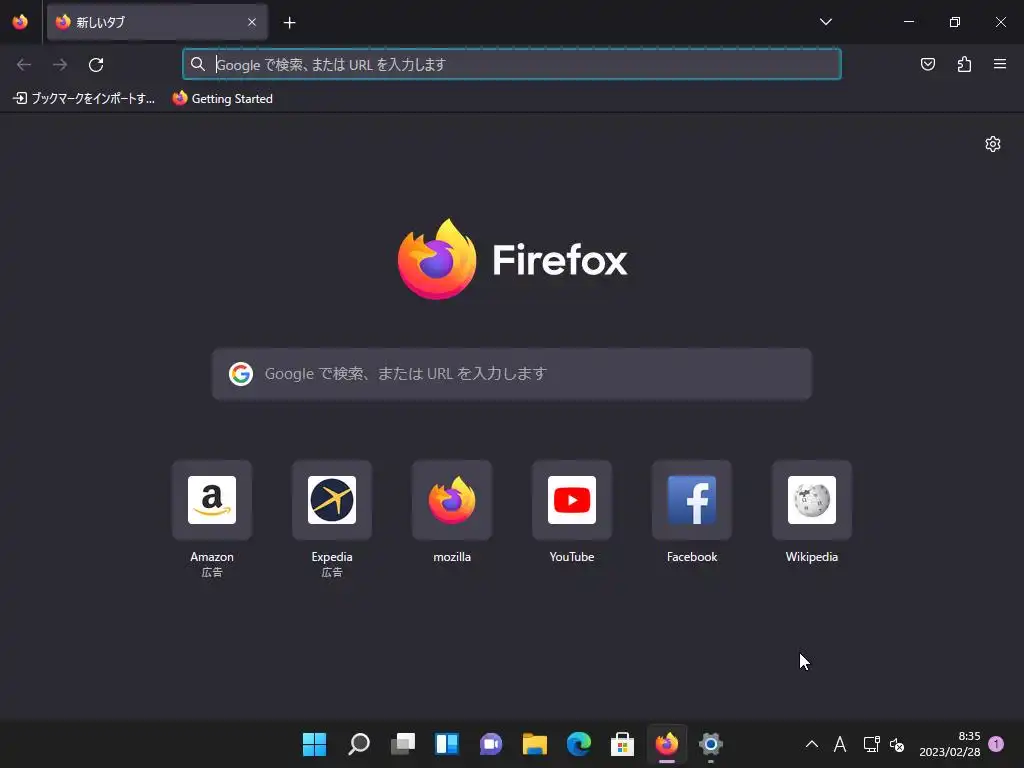
Task: Launch Microsoft Edge from the taskbar
Action: [x=579, y=744]
